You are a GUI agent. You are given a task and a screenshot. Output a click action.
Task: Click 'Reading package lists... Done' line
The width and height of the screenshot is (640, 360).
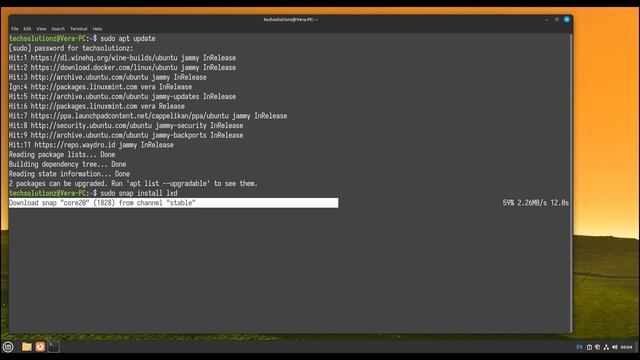(62, 155)
